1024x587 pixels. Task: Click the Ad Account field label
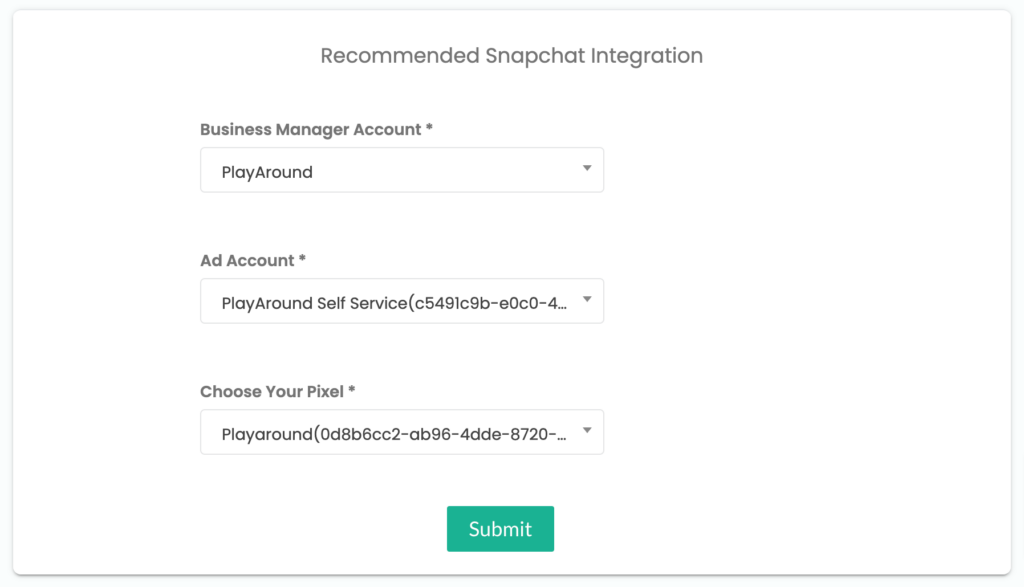(247, 261)
